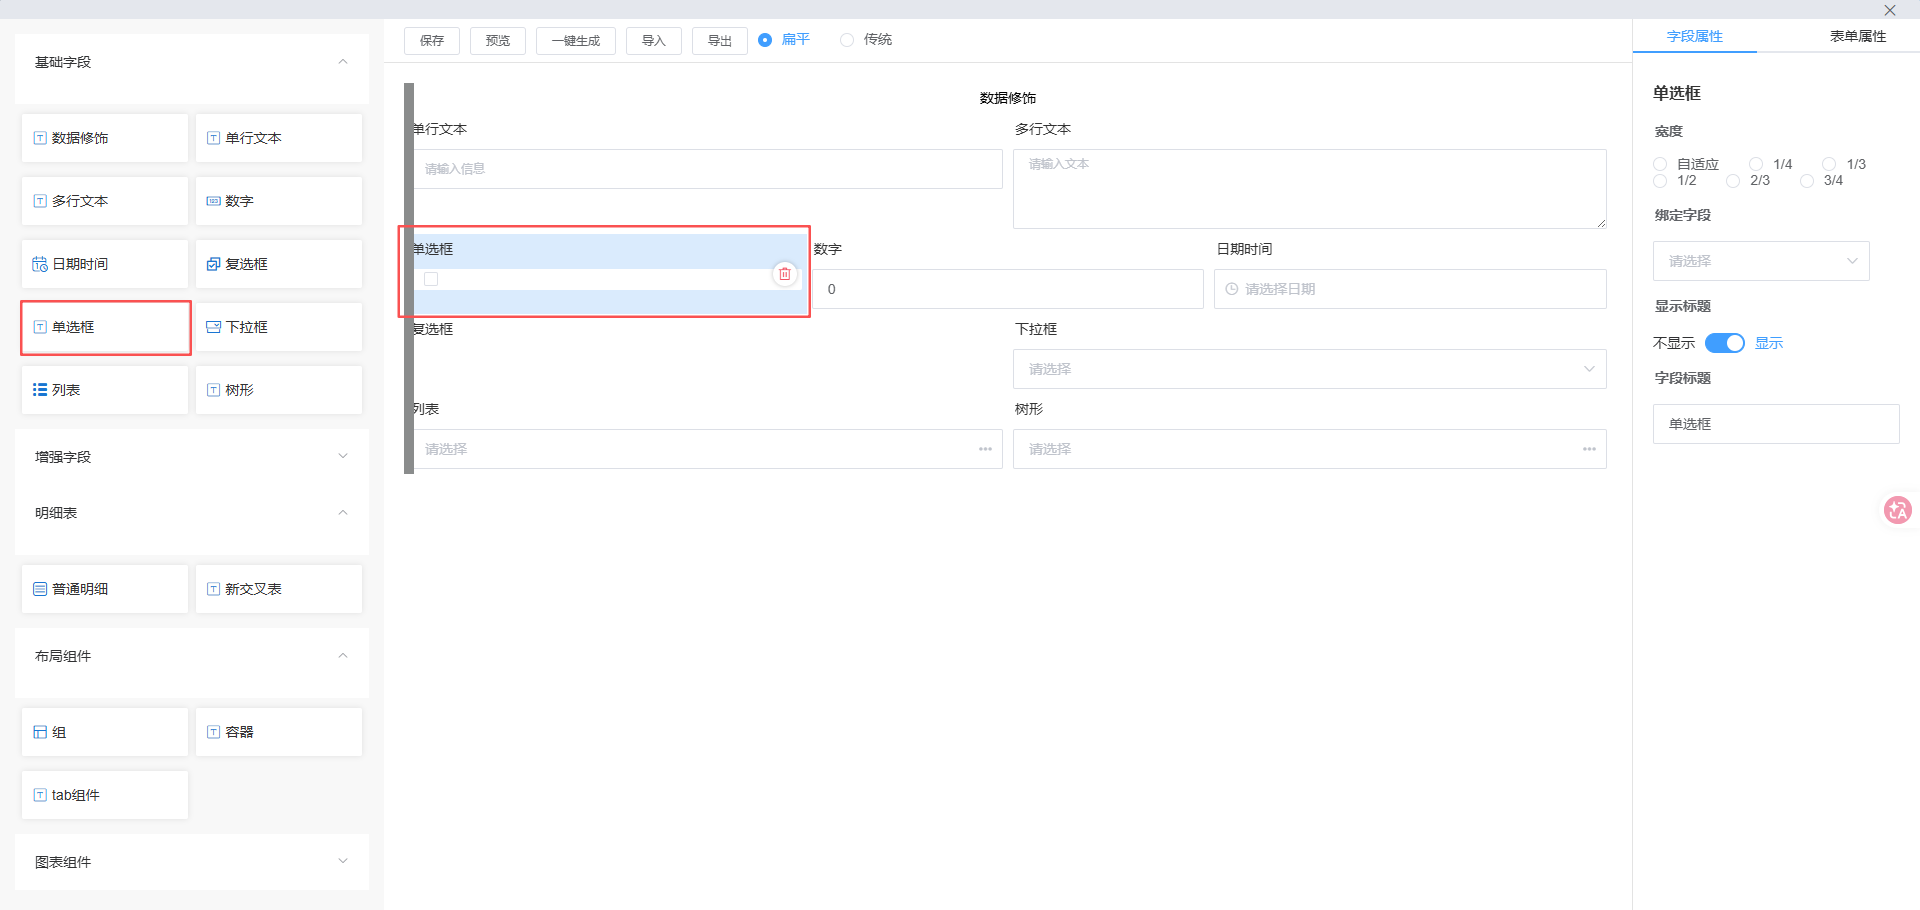The height and width of the screenshot is (910, 1920).
Task: Switch to the 表单属性 tab
Action: click(1858, 36)
